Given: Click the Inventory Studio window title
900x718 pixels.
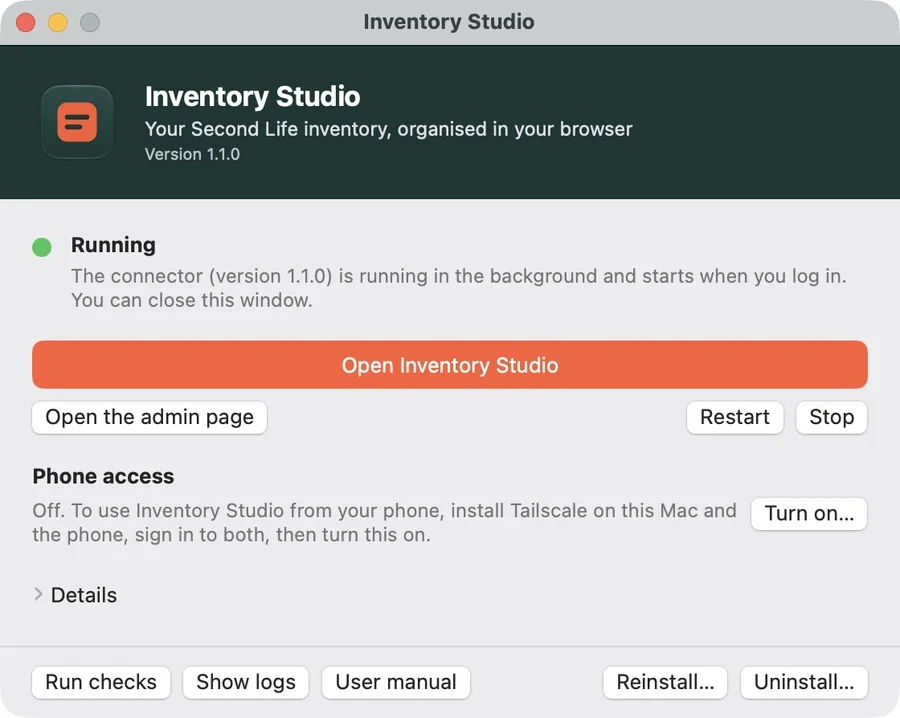Looking at the screenshot, I should pos(449,22).
